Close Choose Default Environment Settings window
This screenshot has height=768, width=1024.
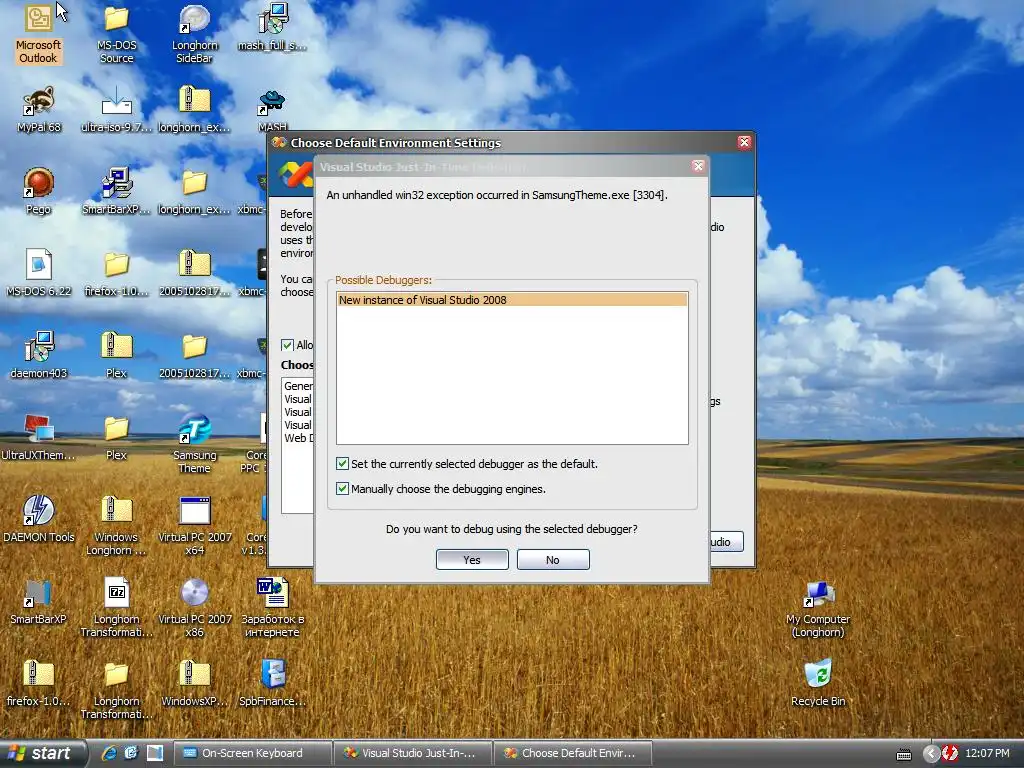point(744,142)
